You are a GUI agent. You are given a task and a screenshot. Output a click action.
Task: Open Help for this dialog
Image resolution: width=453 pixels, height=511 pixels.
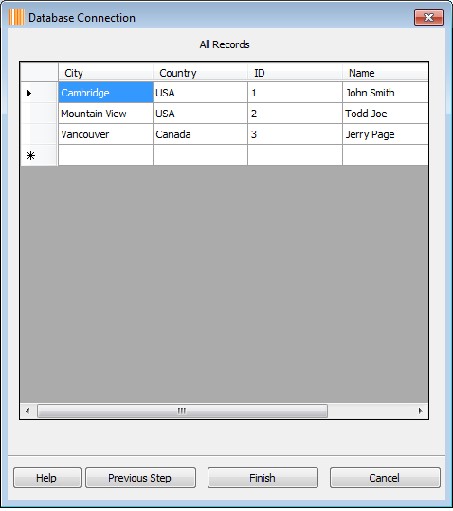(47, 478)
